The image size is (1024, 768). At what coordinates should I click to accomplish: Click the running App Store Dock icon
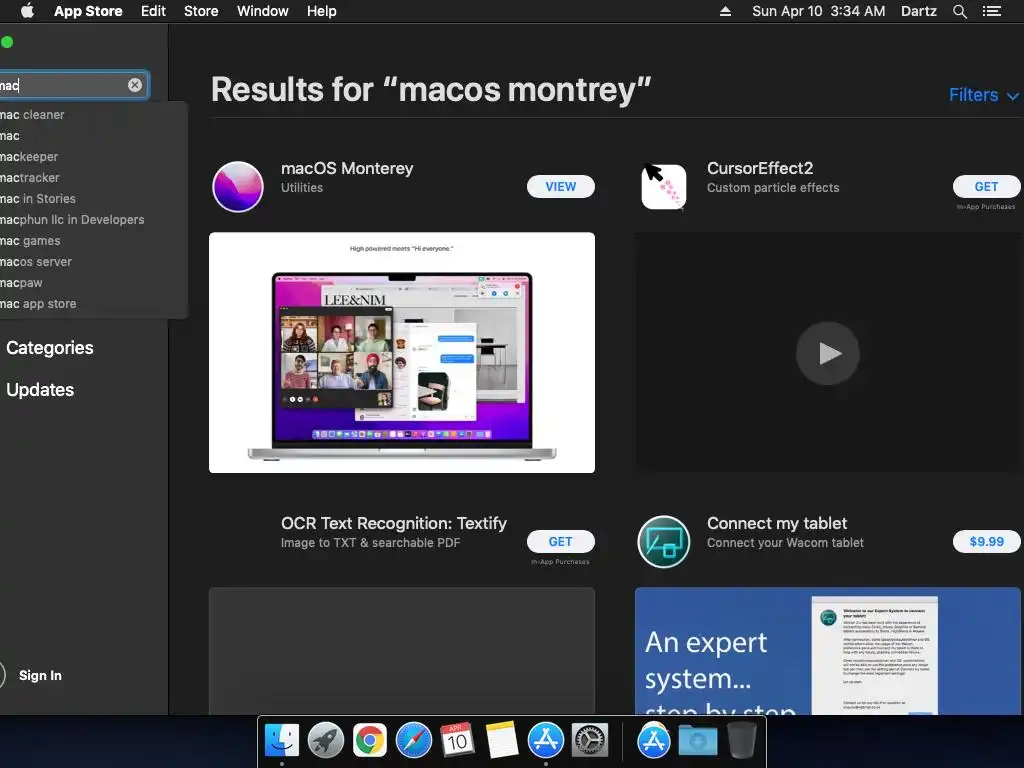545,741
